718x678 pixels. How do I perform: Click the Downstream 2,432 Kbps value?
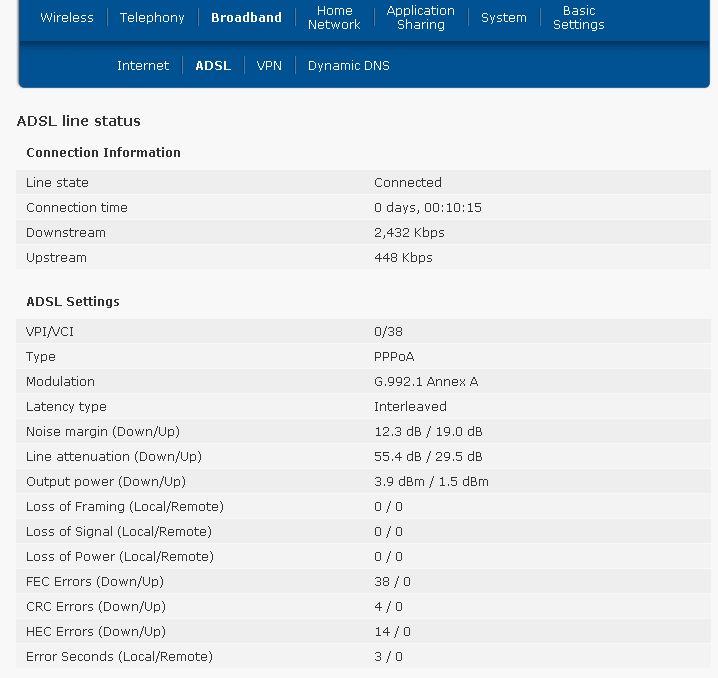(x=409, y=233)
